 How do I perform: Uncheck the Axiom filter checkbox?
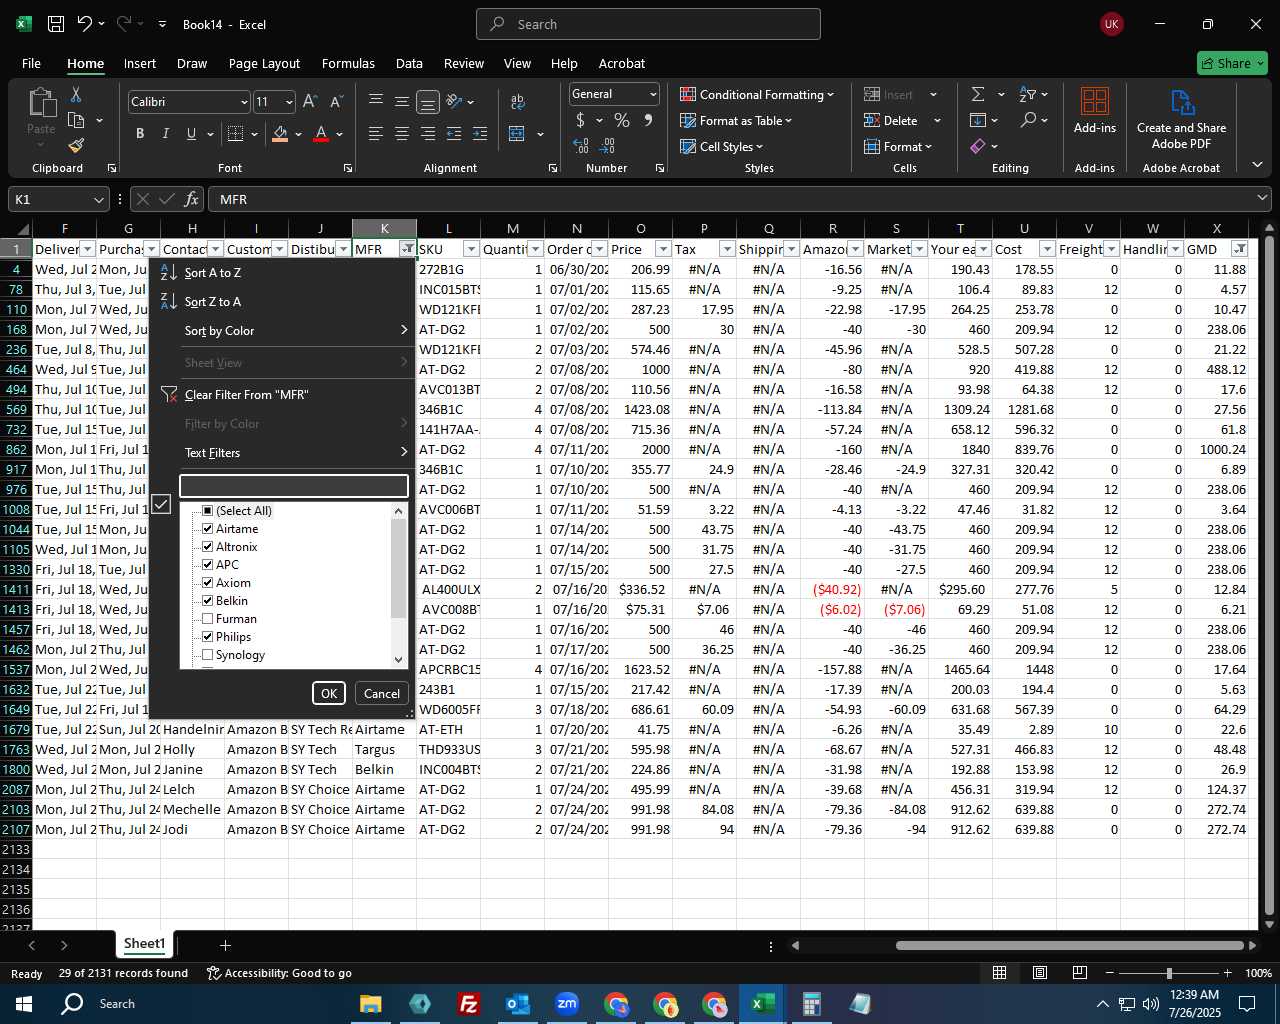(x=208, y=583)
